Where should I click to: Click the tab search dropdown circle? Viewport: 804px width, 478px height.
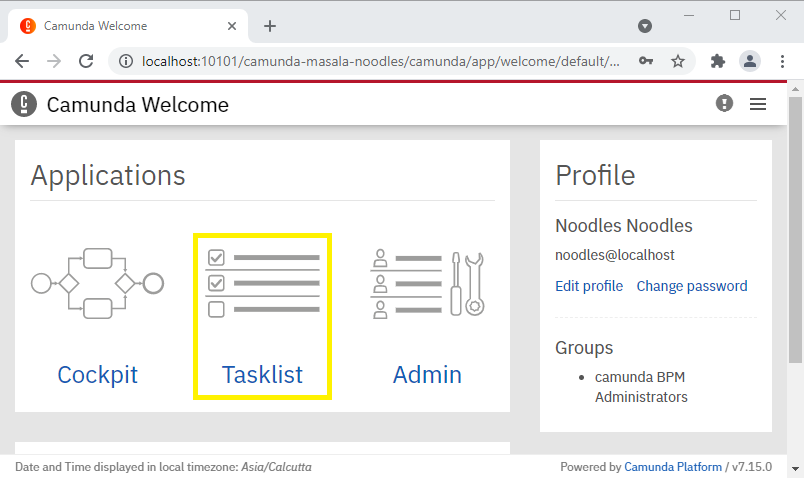645,26
